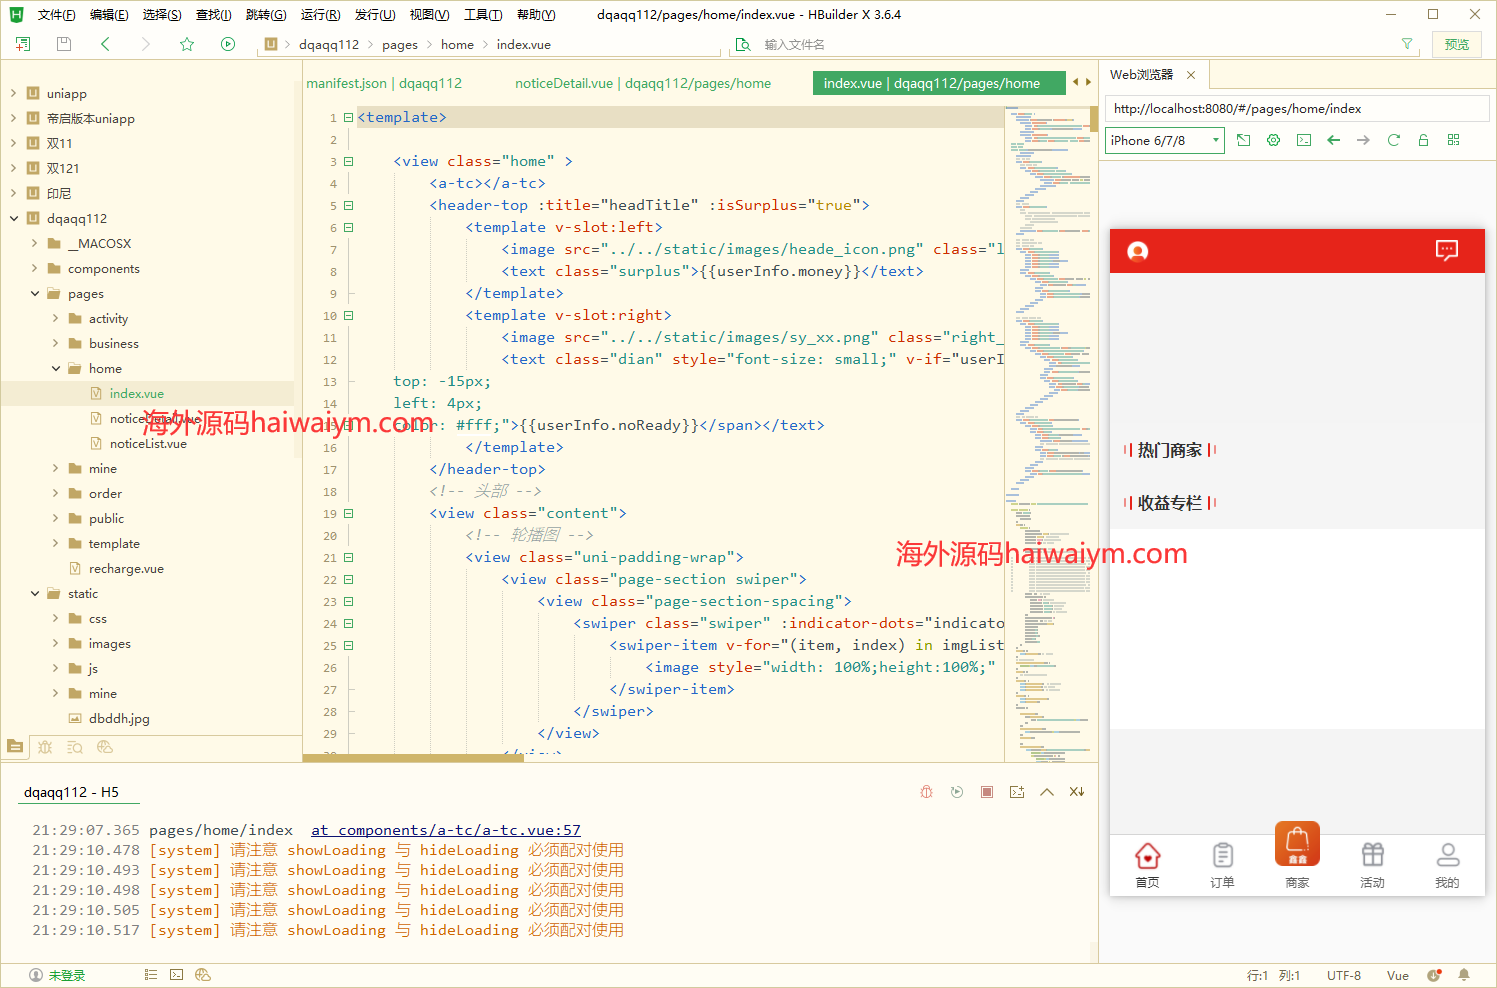Click the 预览 button
Screen dimensions: 1497x988
(x=1457, y=44)
